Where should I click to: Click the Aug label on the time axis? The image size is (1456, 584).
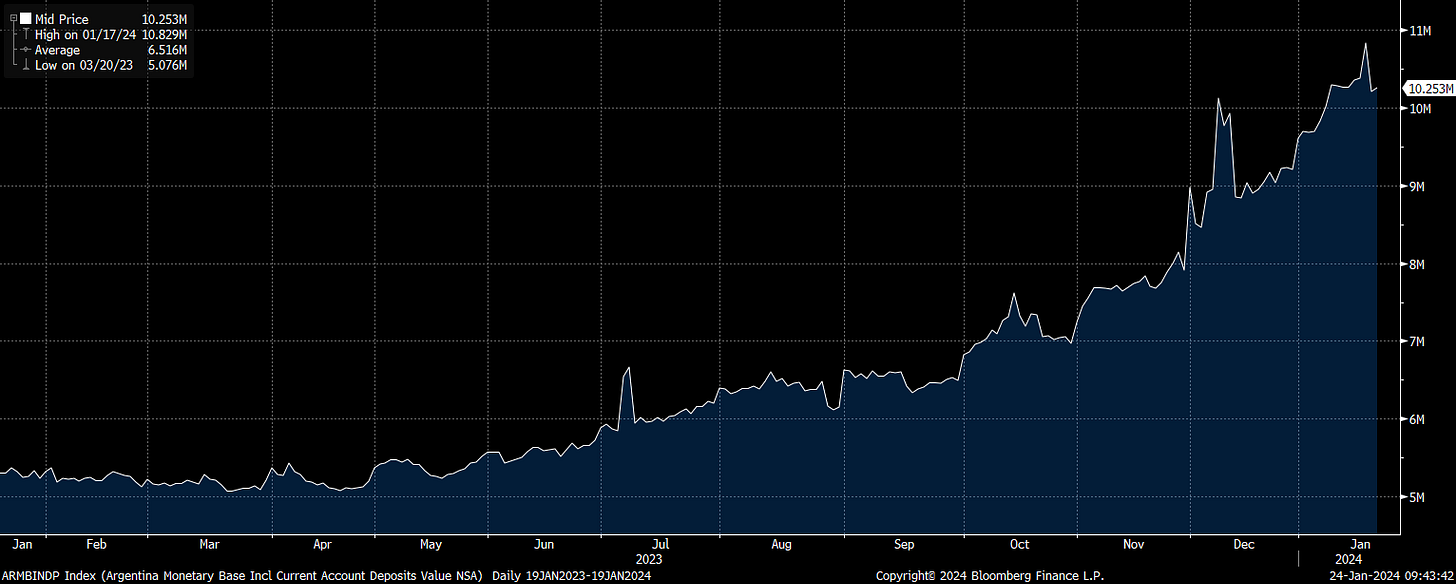[x=782, y=545]
